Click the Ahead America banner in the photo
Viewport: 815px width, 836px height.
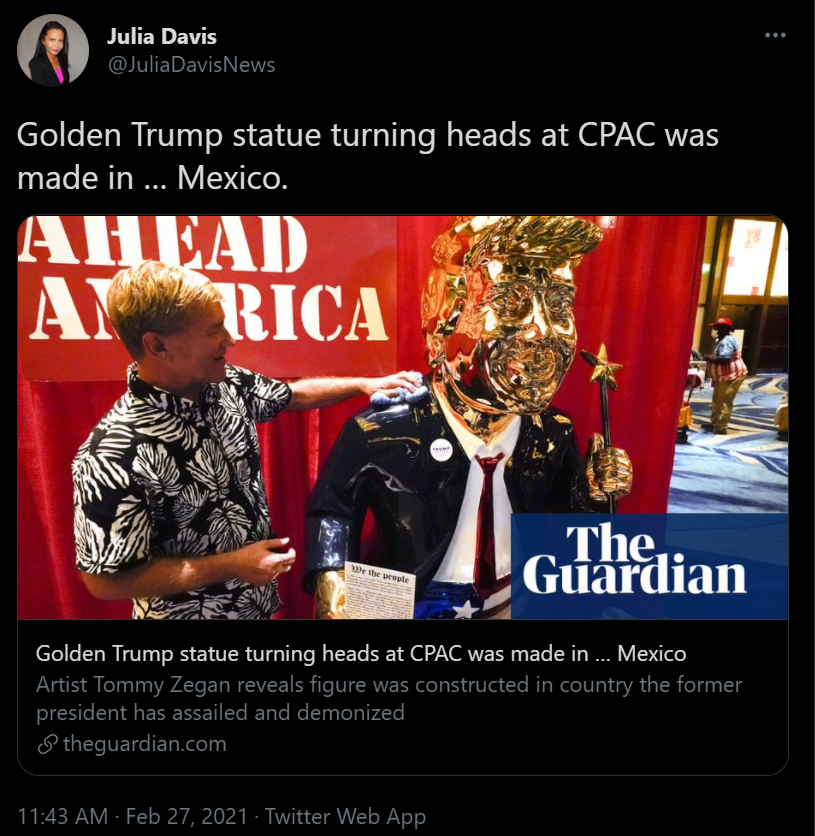207,298
